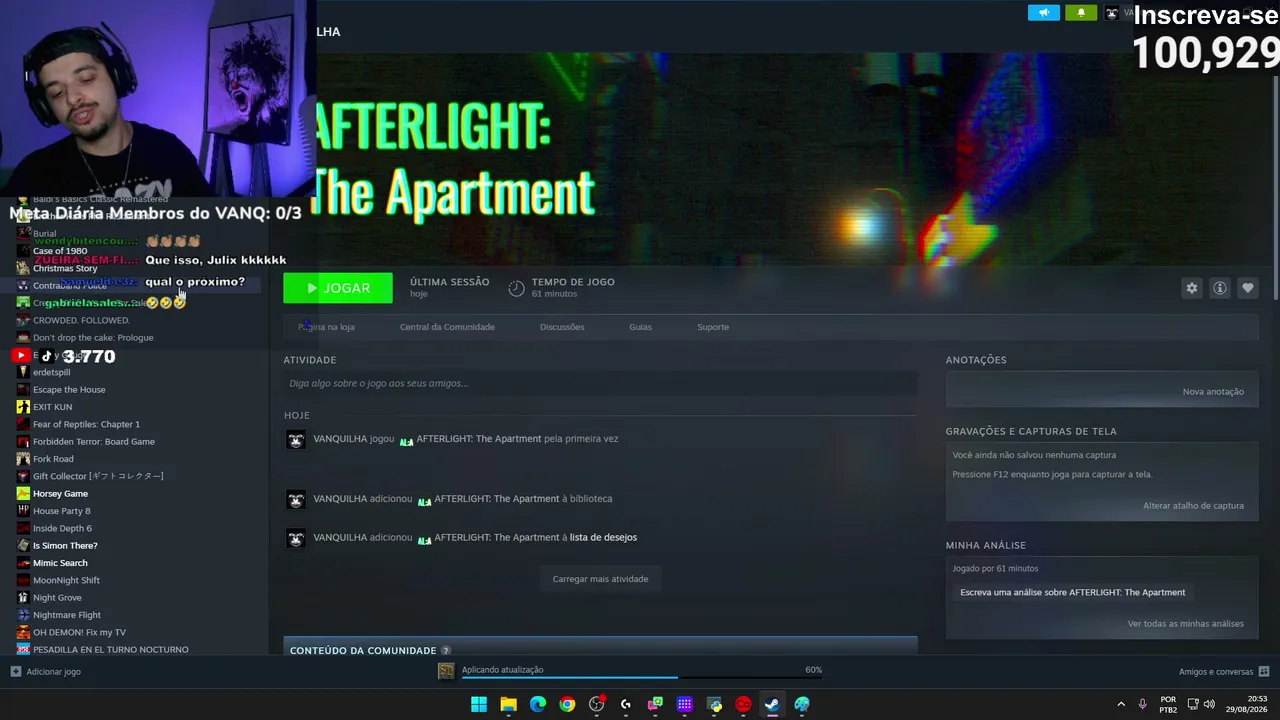Image resolution: width=1280 pixels, height=720 pixels.
Task: Write a review for AFTERLIGHT: The Apartment
Action: coord(1072,592)
